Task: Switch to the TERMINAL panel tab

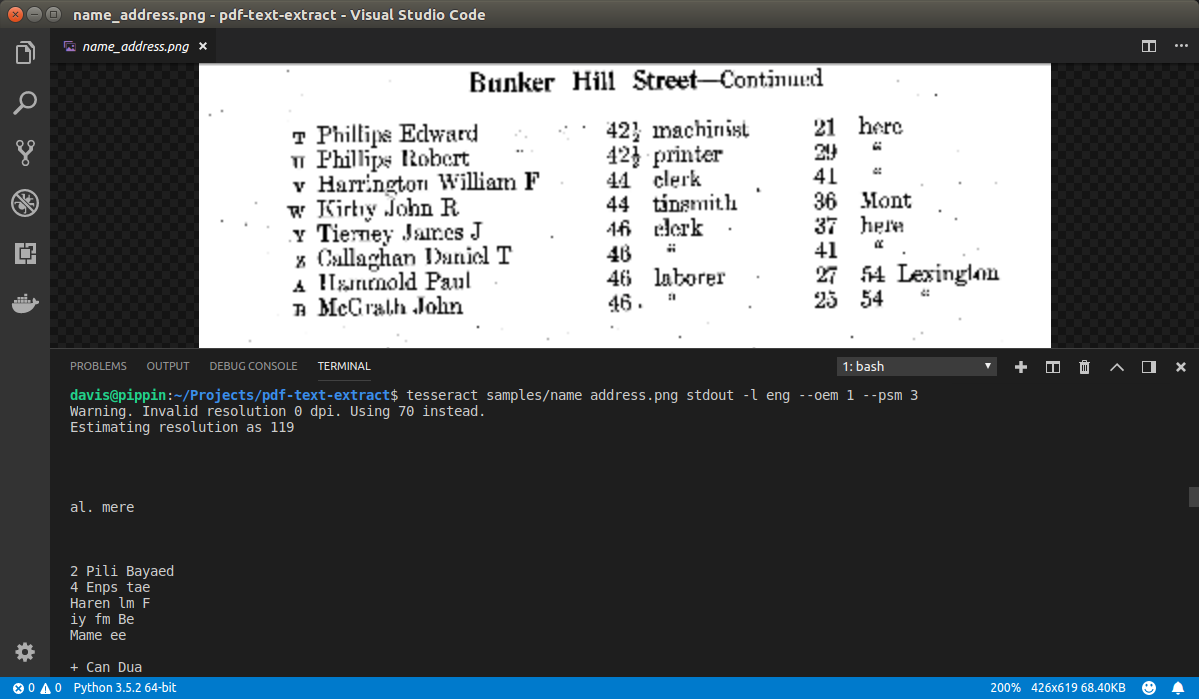Action: point(344,366)
